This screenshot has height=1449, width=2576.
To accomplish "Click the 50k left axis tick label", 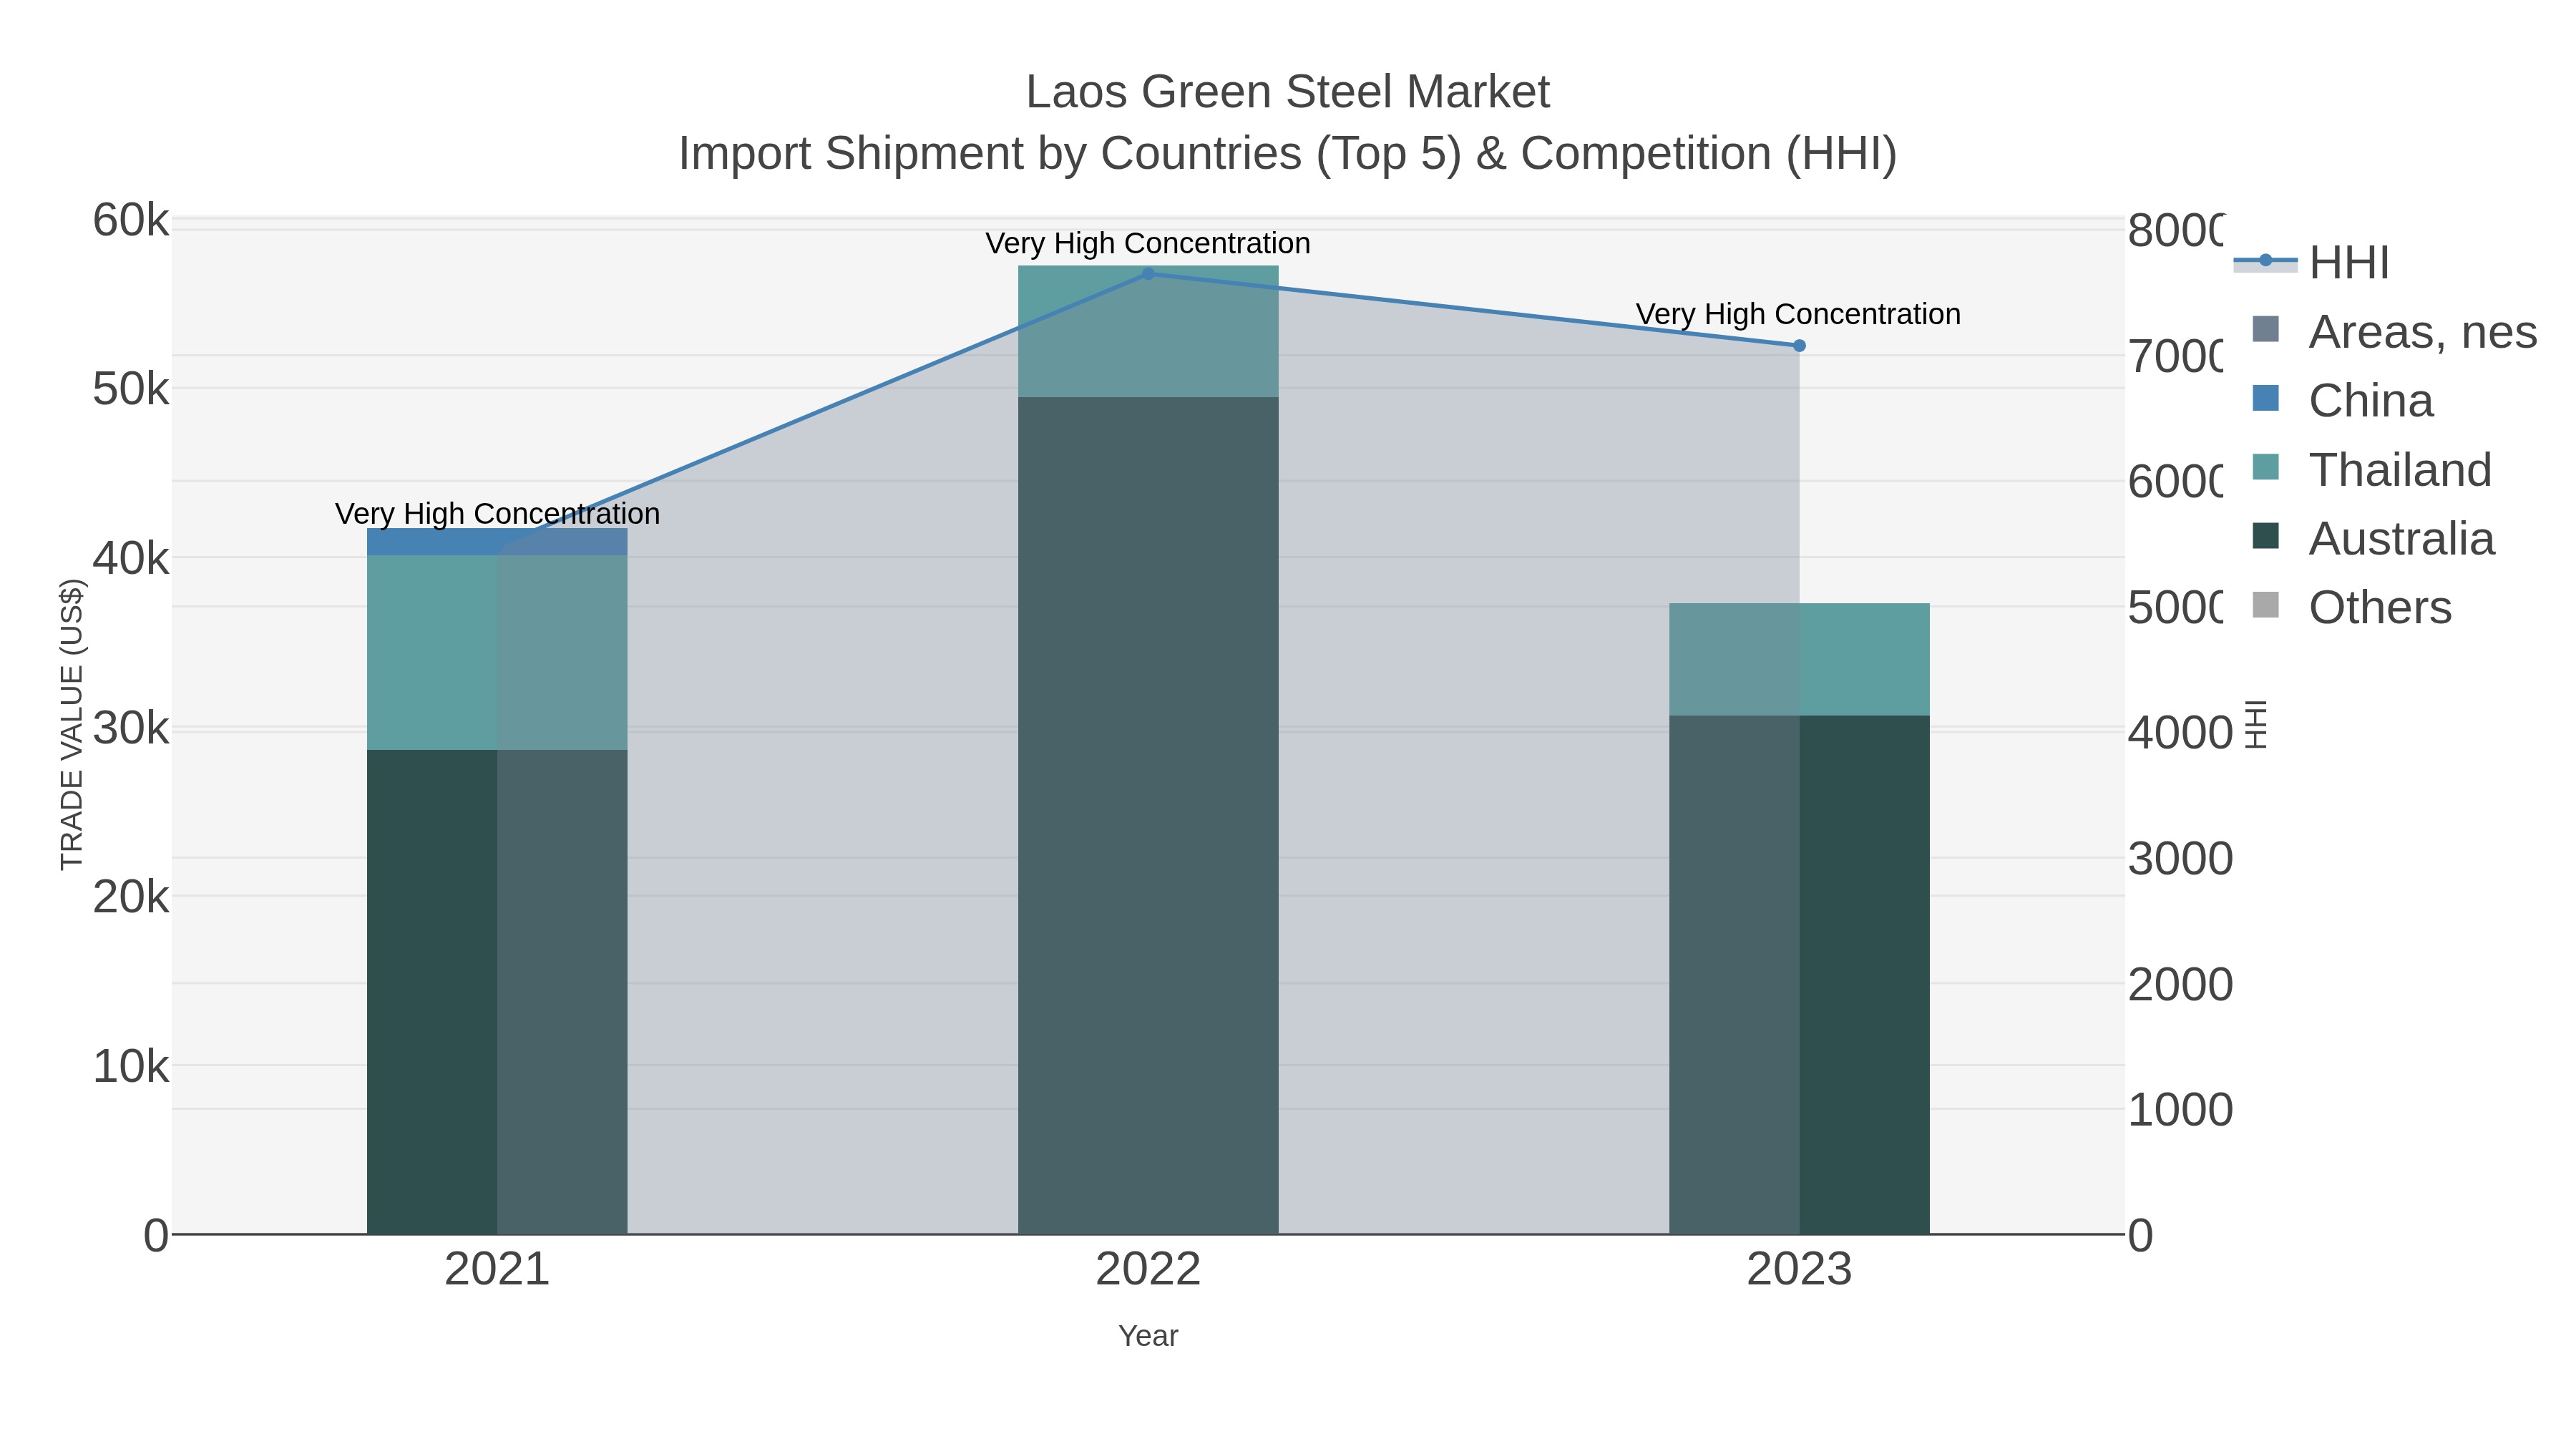I will click(x=131, y=389).
